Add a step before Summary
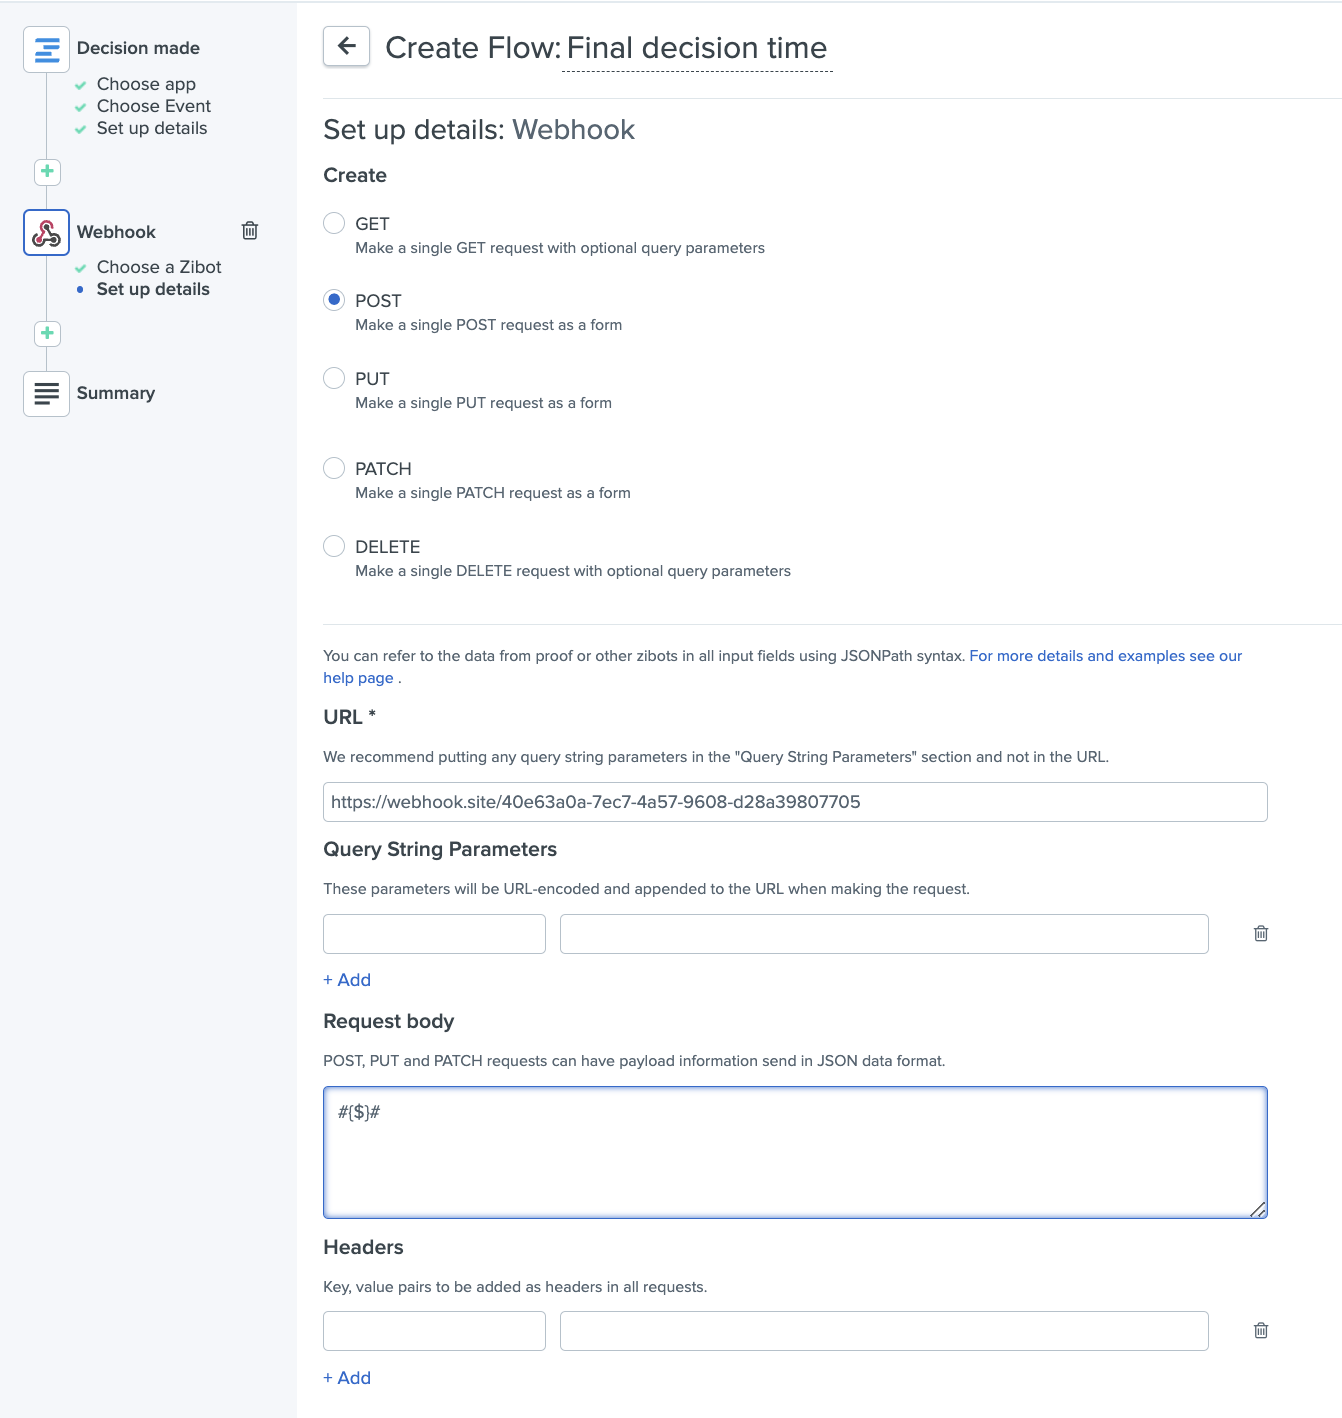1342x1418 pixels. 47,333
